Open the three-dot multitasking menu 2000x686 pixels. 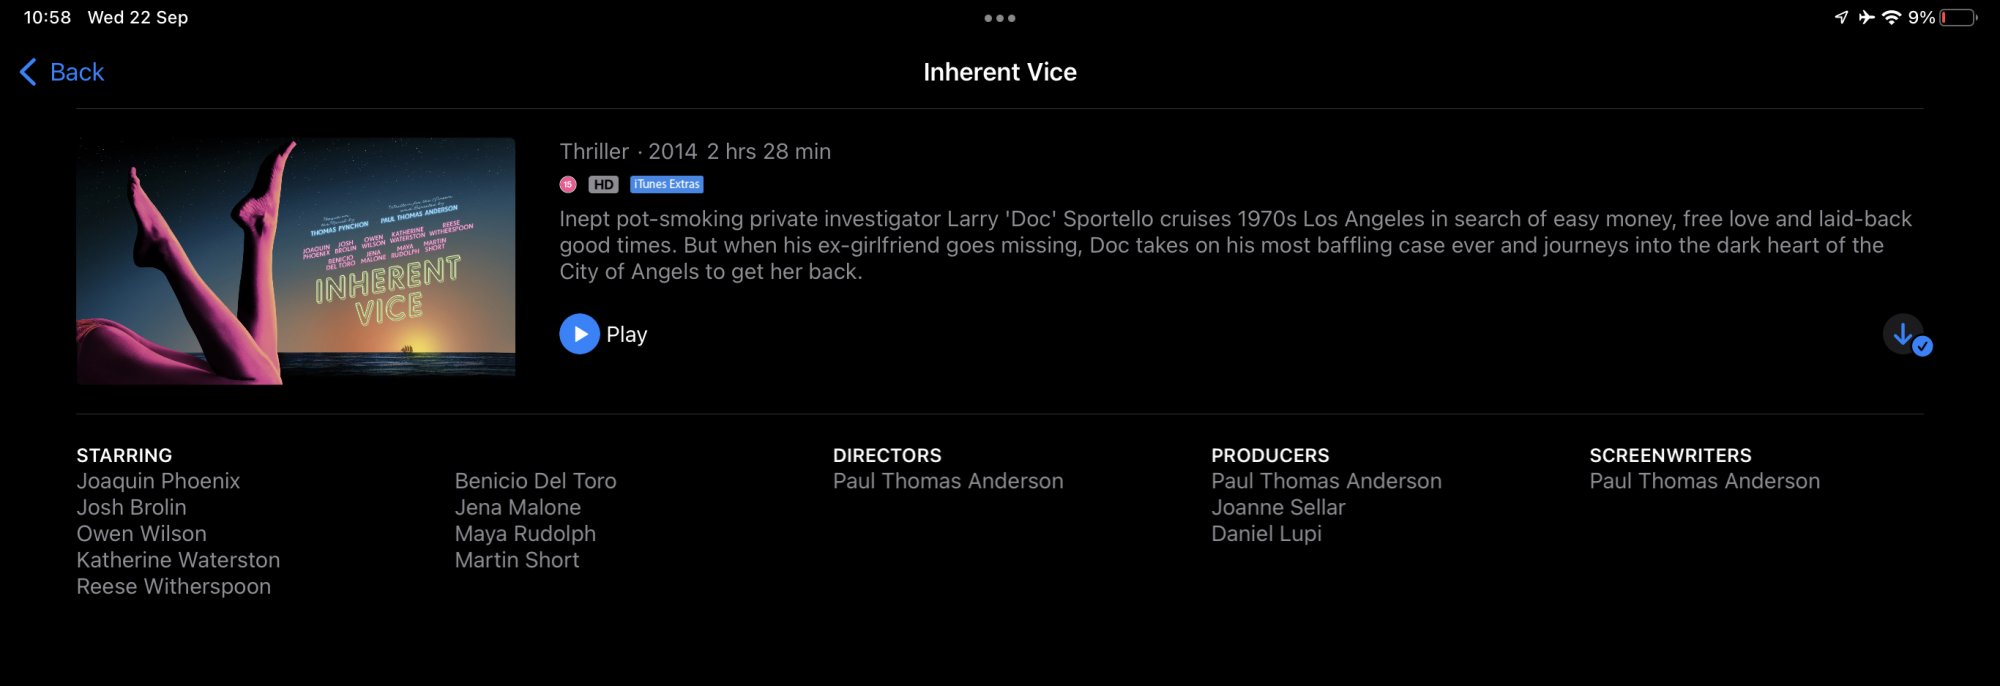(1000, 18)
